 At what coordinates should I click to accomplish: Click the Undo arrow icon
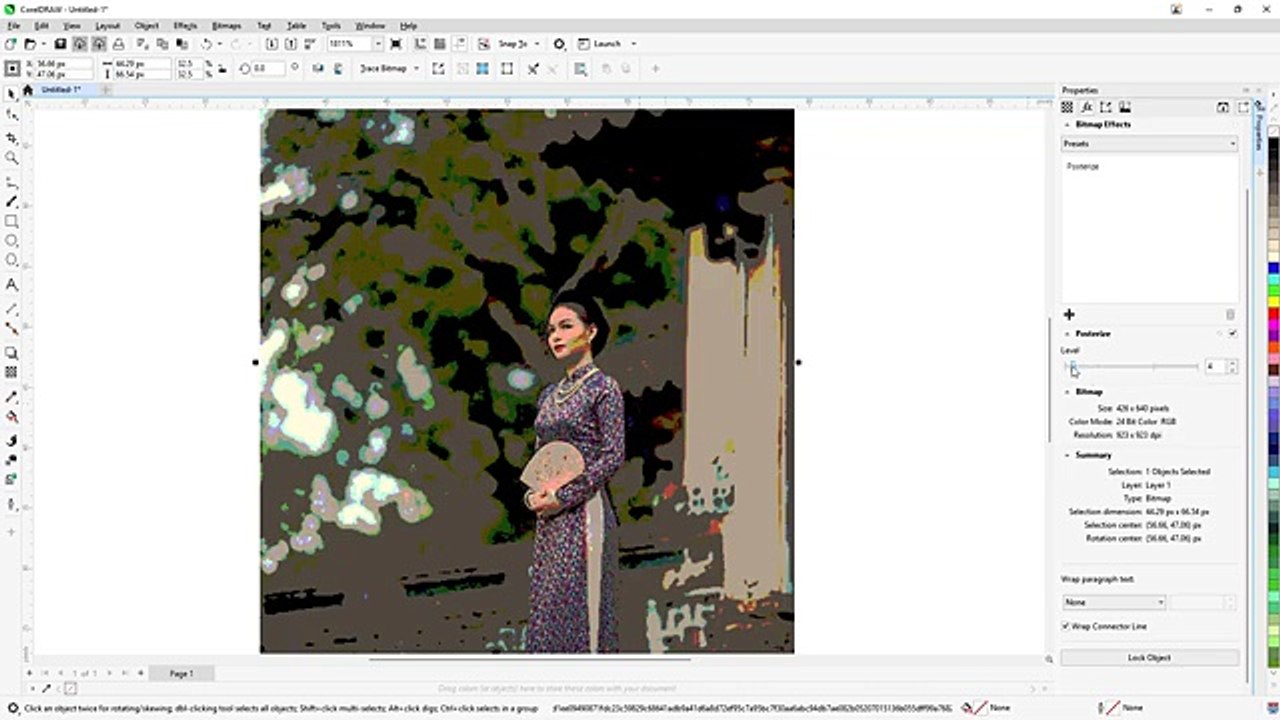tap(206, 44)
